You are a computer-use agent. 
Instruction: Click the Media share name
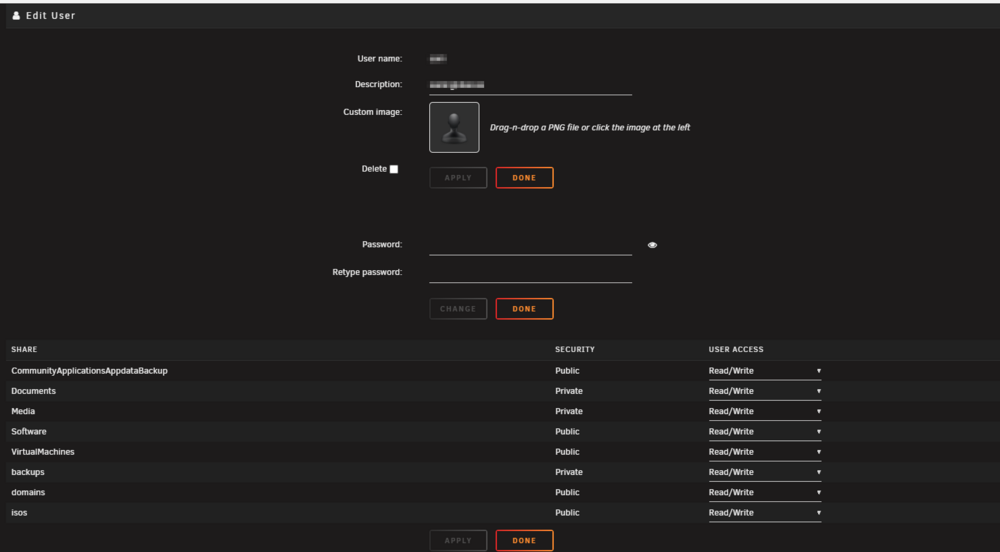click(23, 412)
